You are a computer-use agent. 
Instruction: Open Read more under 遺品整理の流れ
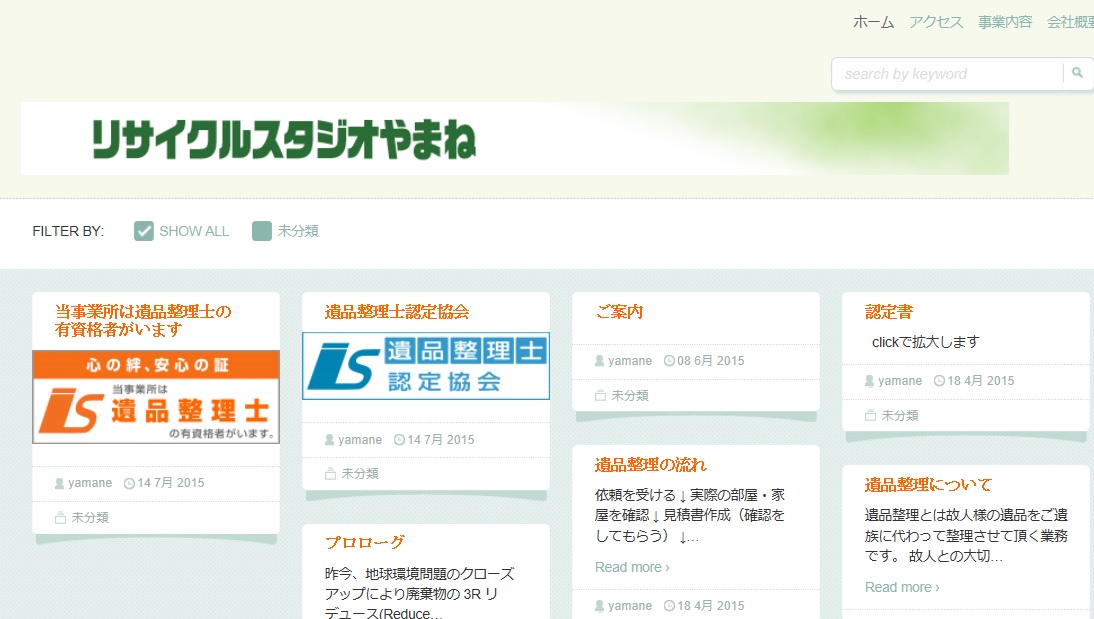632,567
